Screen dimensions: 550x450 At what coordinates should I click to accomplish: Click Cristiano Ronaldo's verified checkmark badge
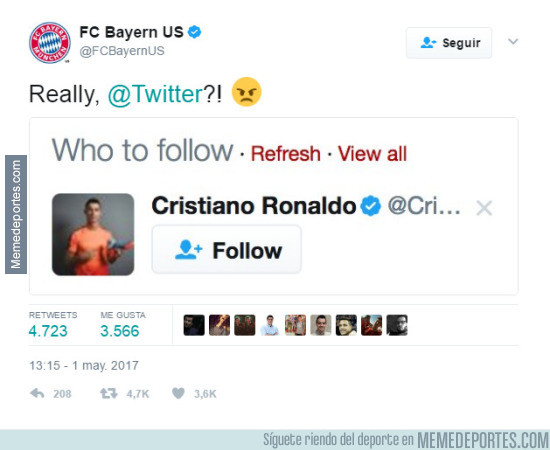[371, 206]
